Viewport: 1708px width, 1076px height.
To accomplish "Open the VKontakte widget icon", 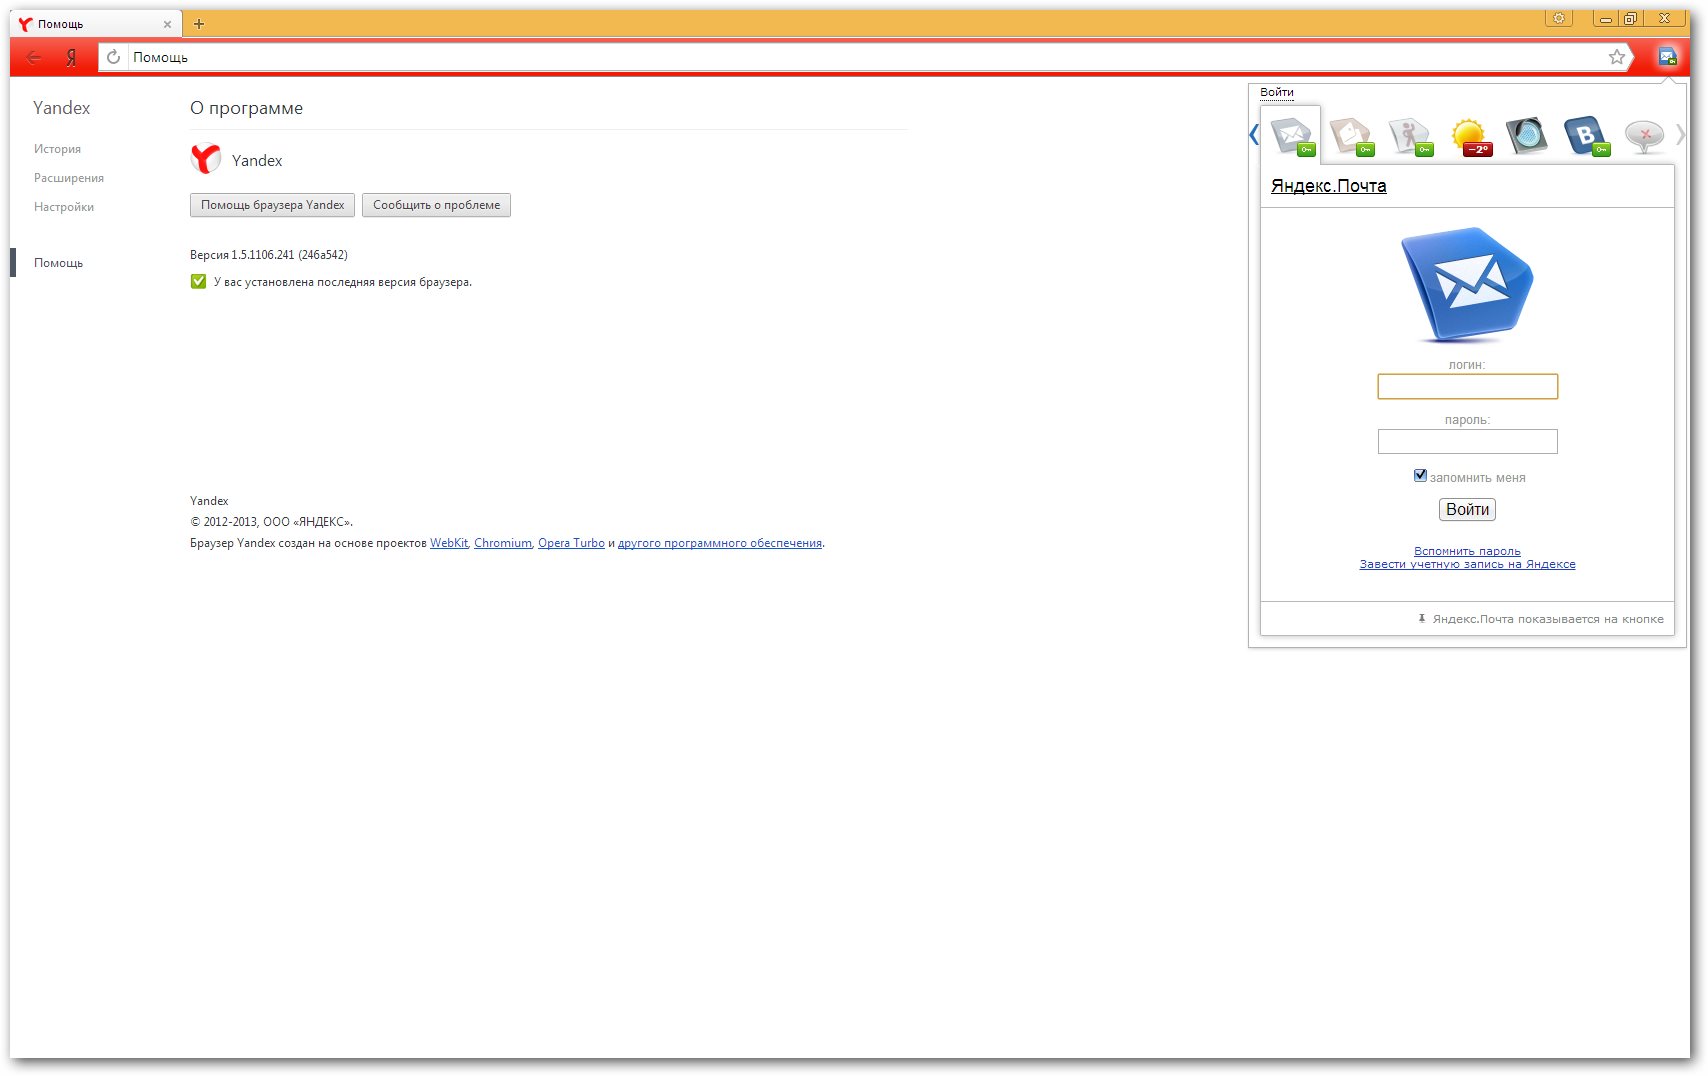I will coord(1587,136).
